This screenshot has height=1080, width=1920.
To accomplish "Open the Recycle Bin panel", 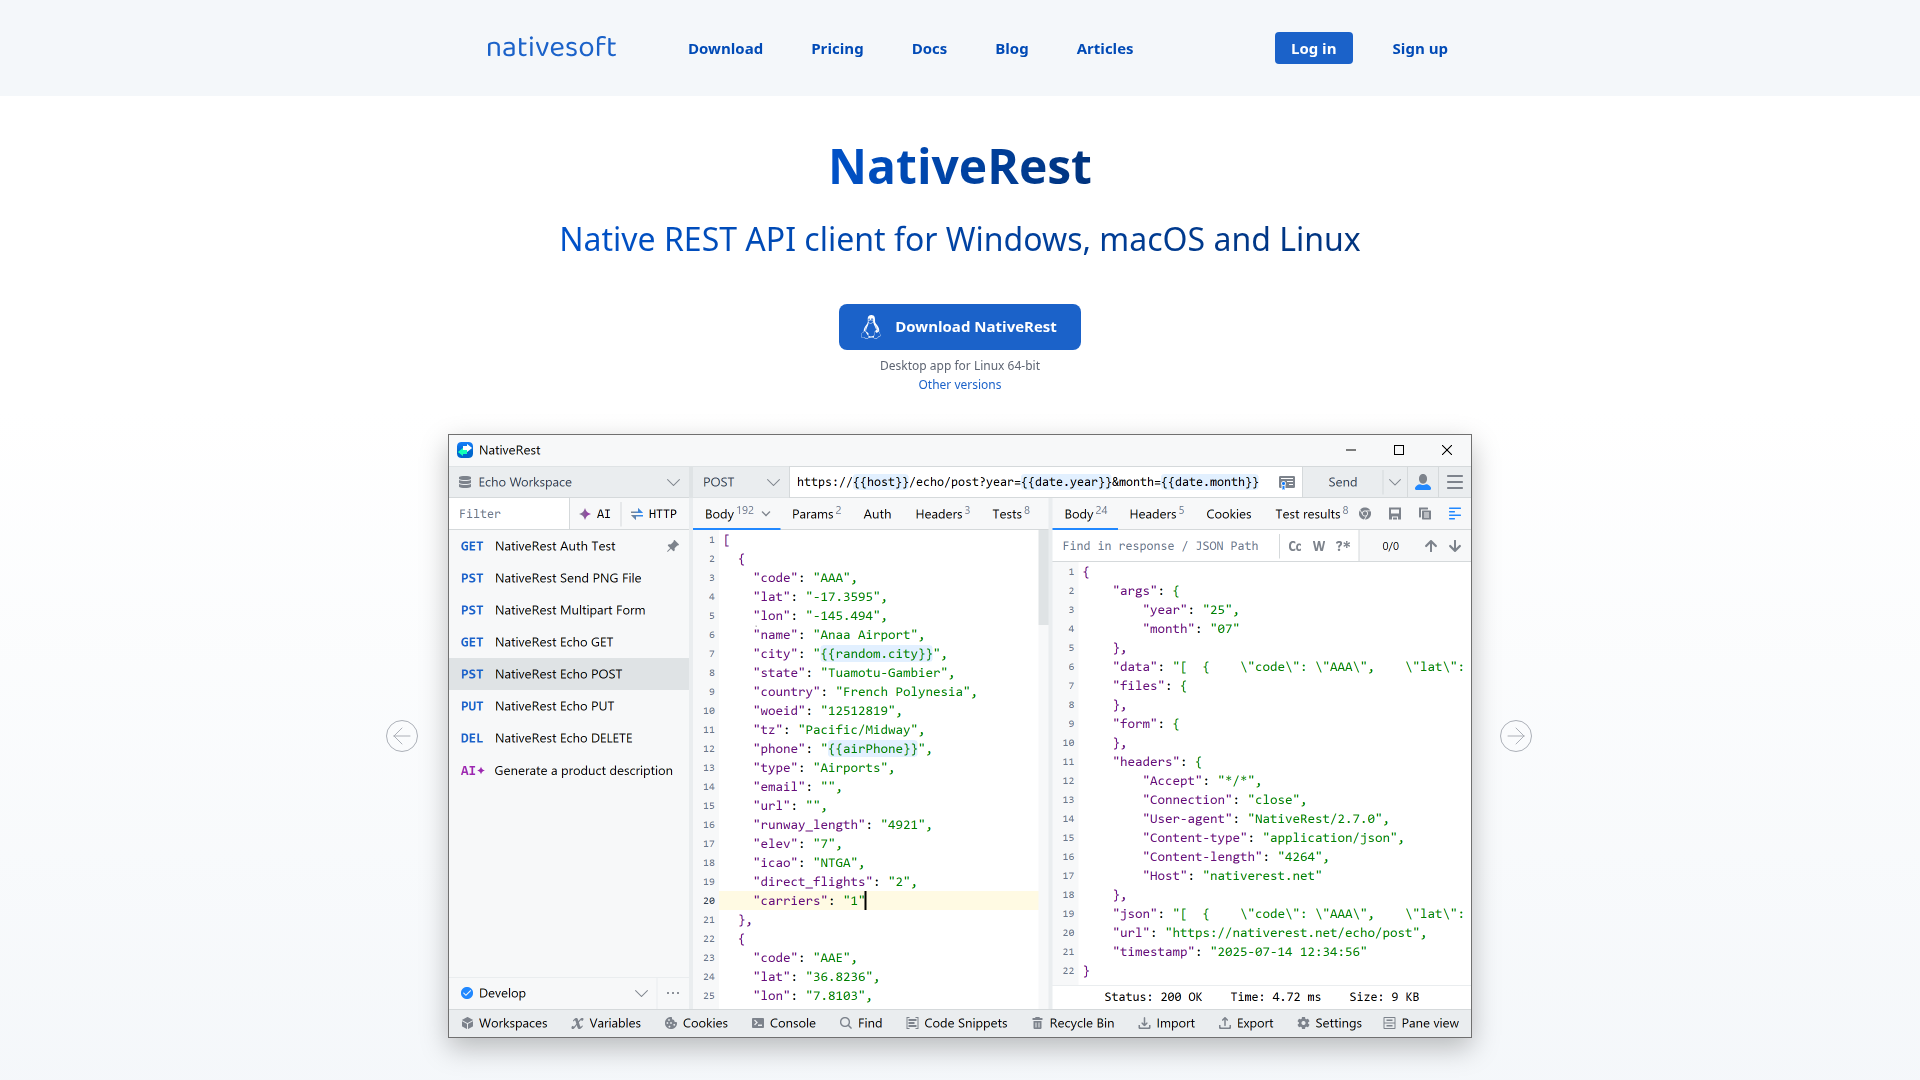I will pyautogui.click(x=1073, y=1023).
